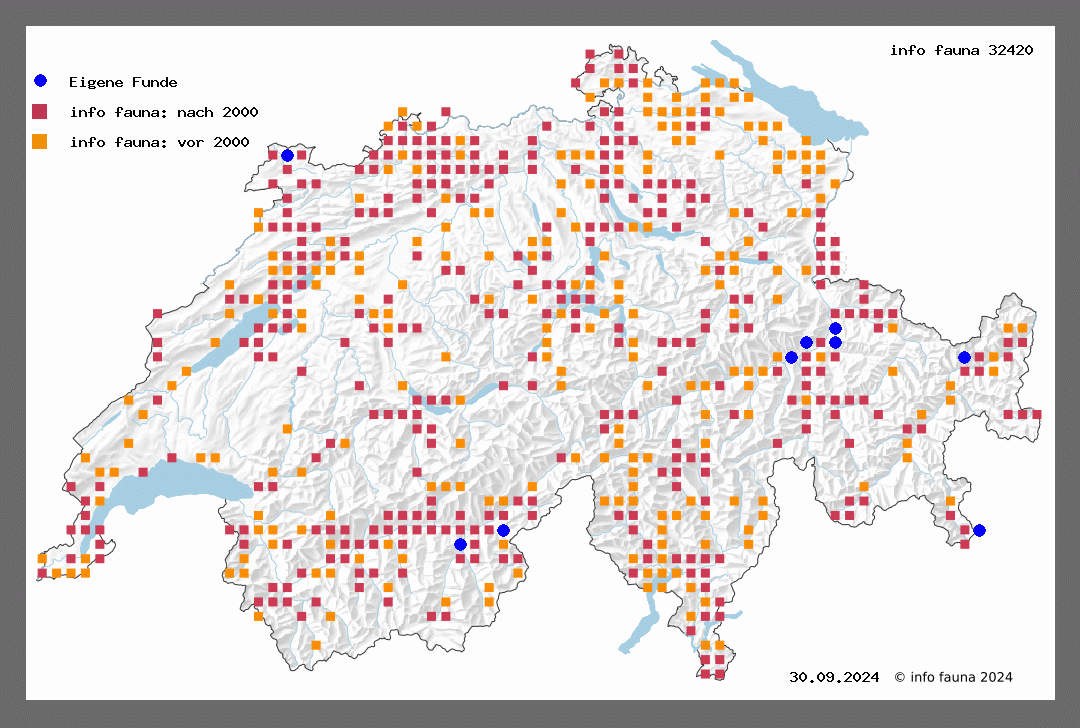Click Lago Maggiore at the southern border

tap(640, 630)
